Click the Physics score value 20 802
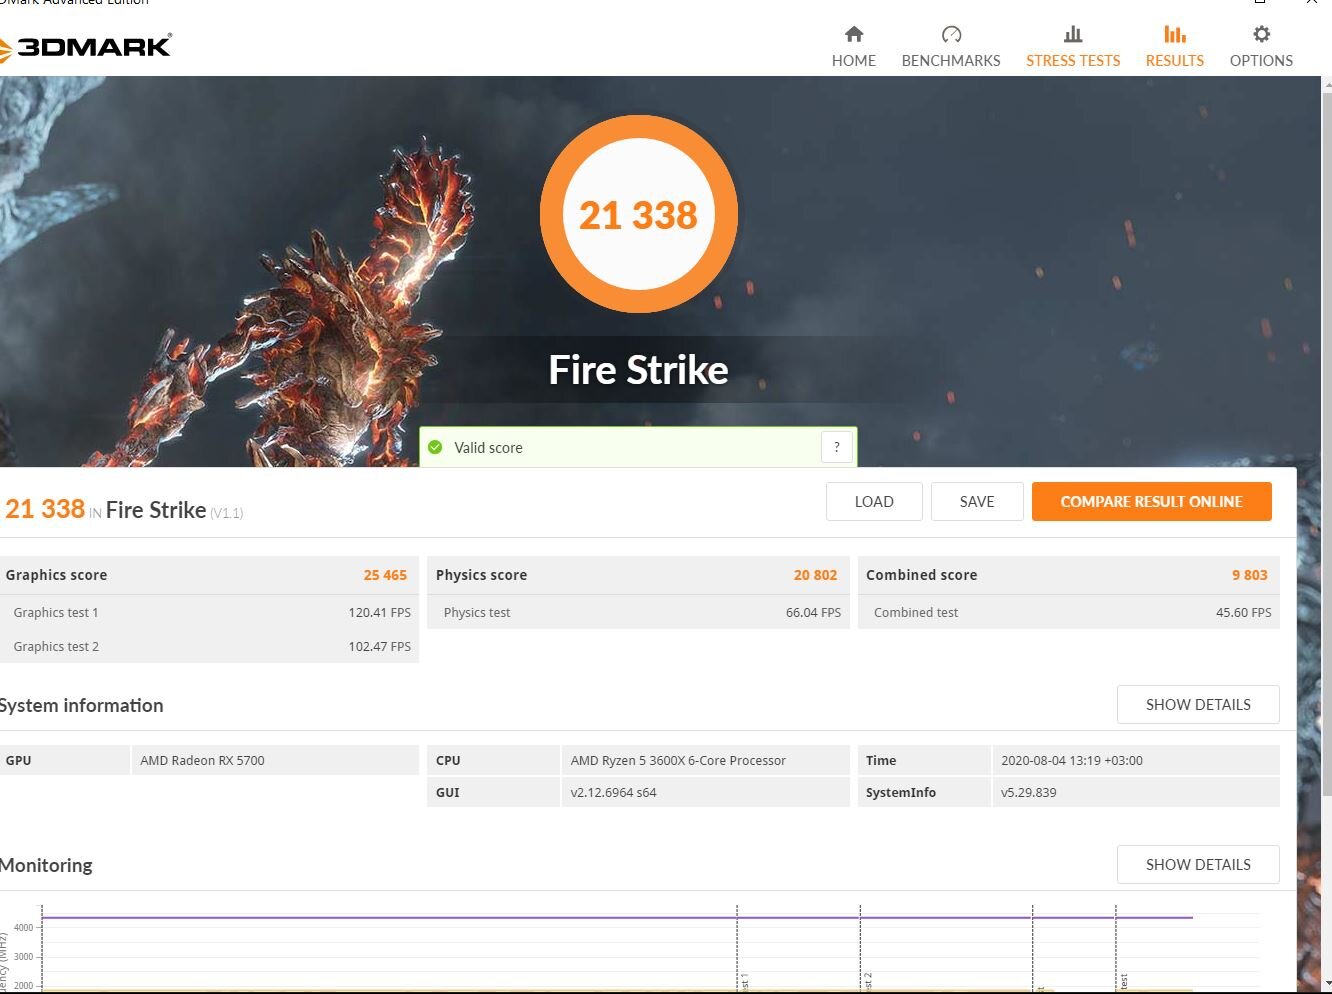The image size is (1332, 994). pyautogui.click(x=815, y=575)
